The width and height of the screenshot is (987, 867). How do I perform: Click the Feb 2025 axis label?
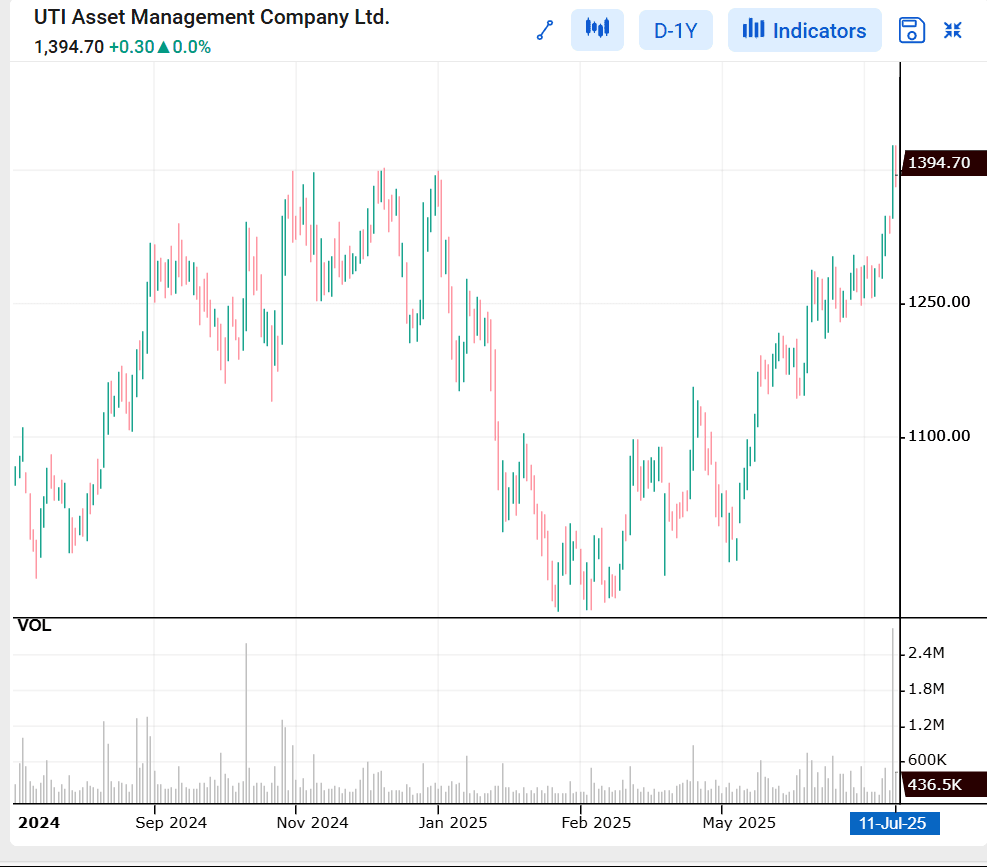click(x=596, y=823)
